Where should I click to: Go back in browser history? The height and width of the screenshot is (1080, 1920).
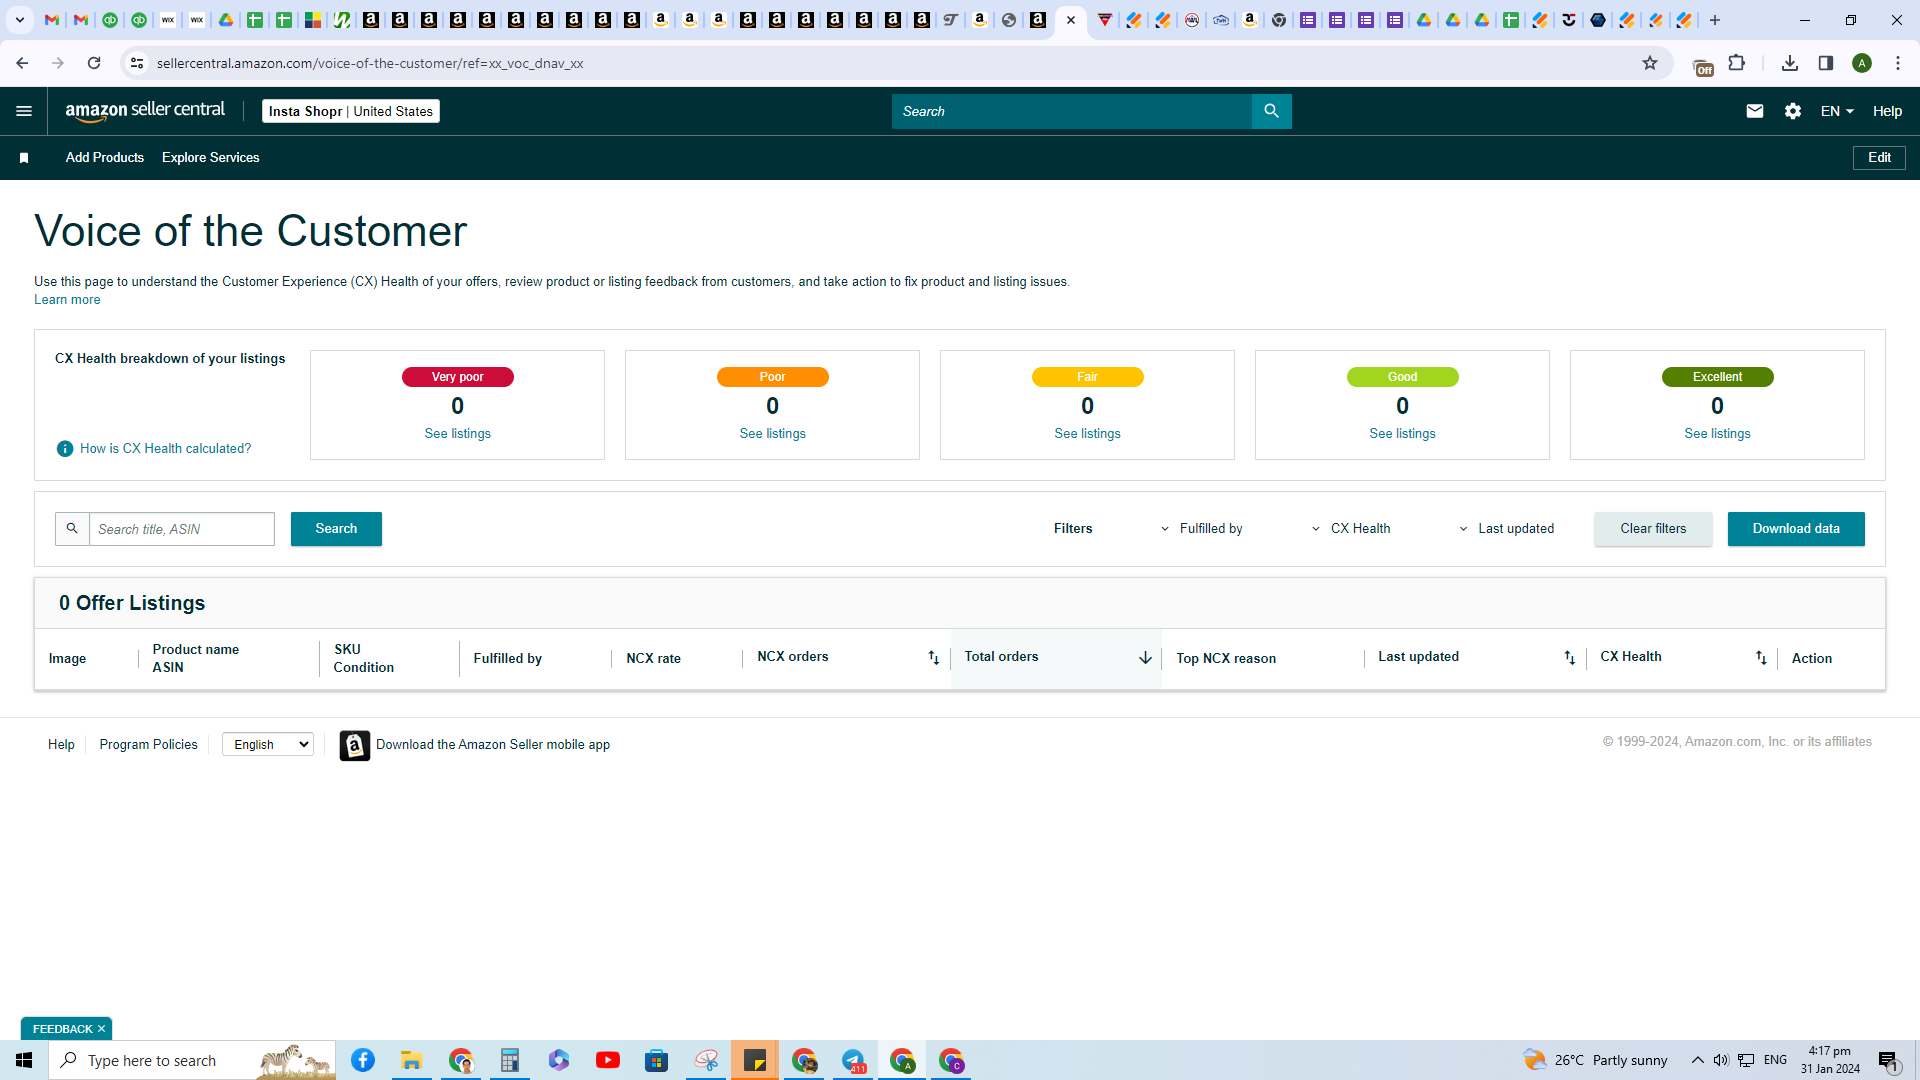(22, 63)
